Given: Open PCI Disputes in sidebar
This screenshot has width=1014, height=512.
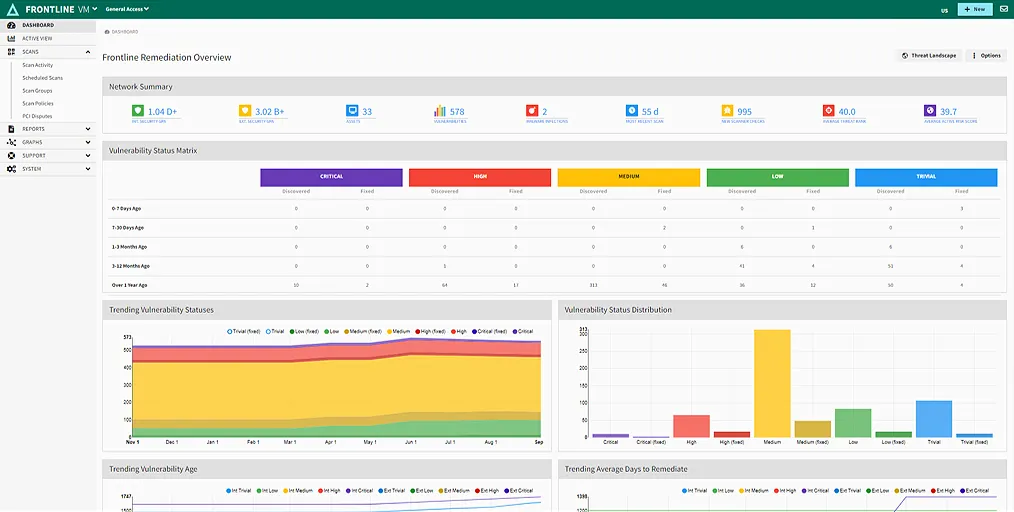Looking at the screenshot, I should (x=37, y=116).
